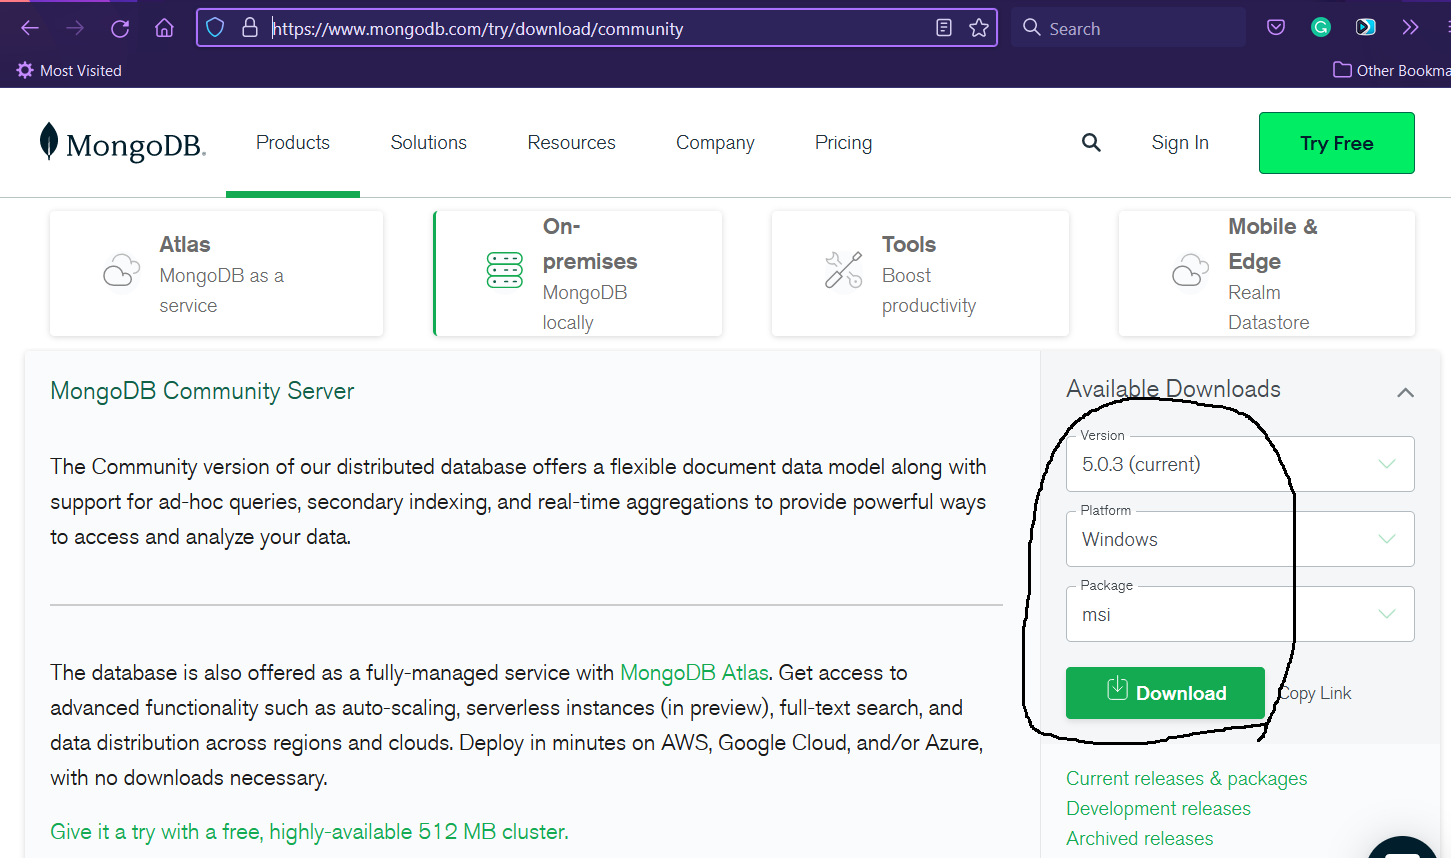This screenshot has width=1451, height=858.
Task: Open the Company menu
Action: tap(715, 143)
